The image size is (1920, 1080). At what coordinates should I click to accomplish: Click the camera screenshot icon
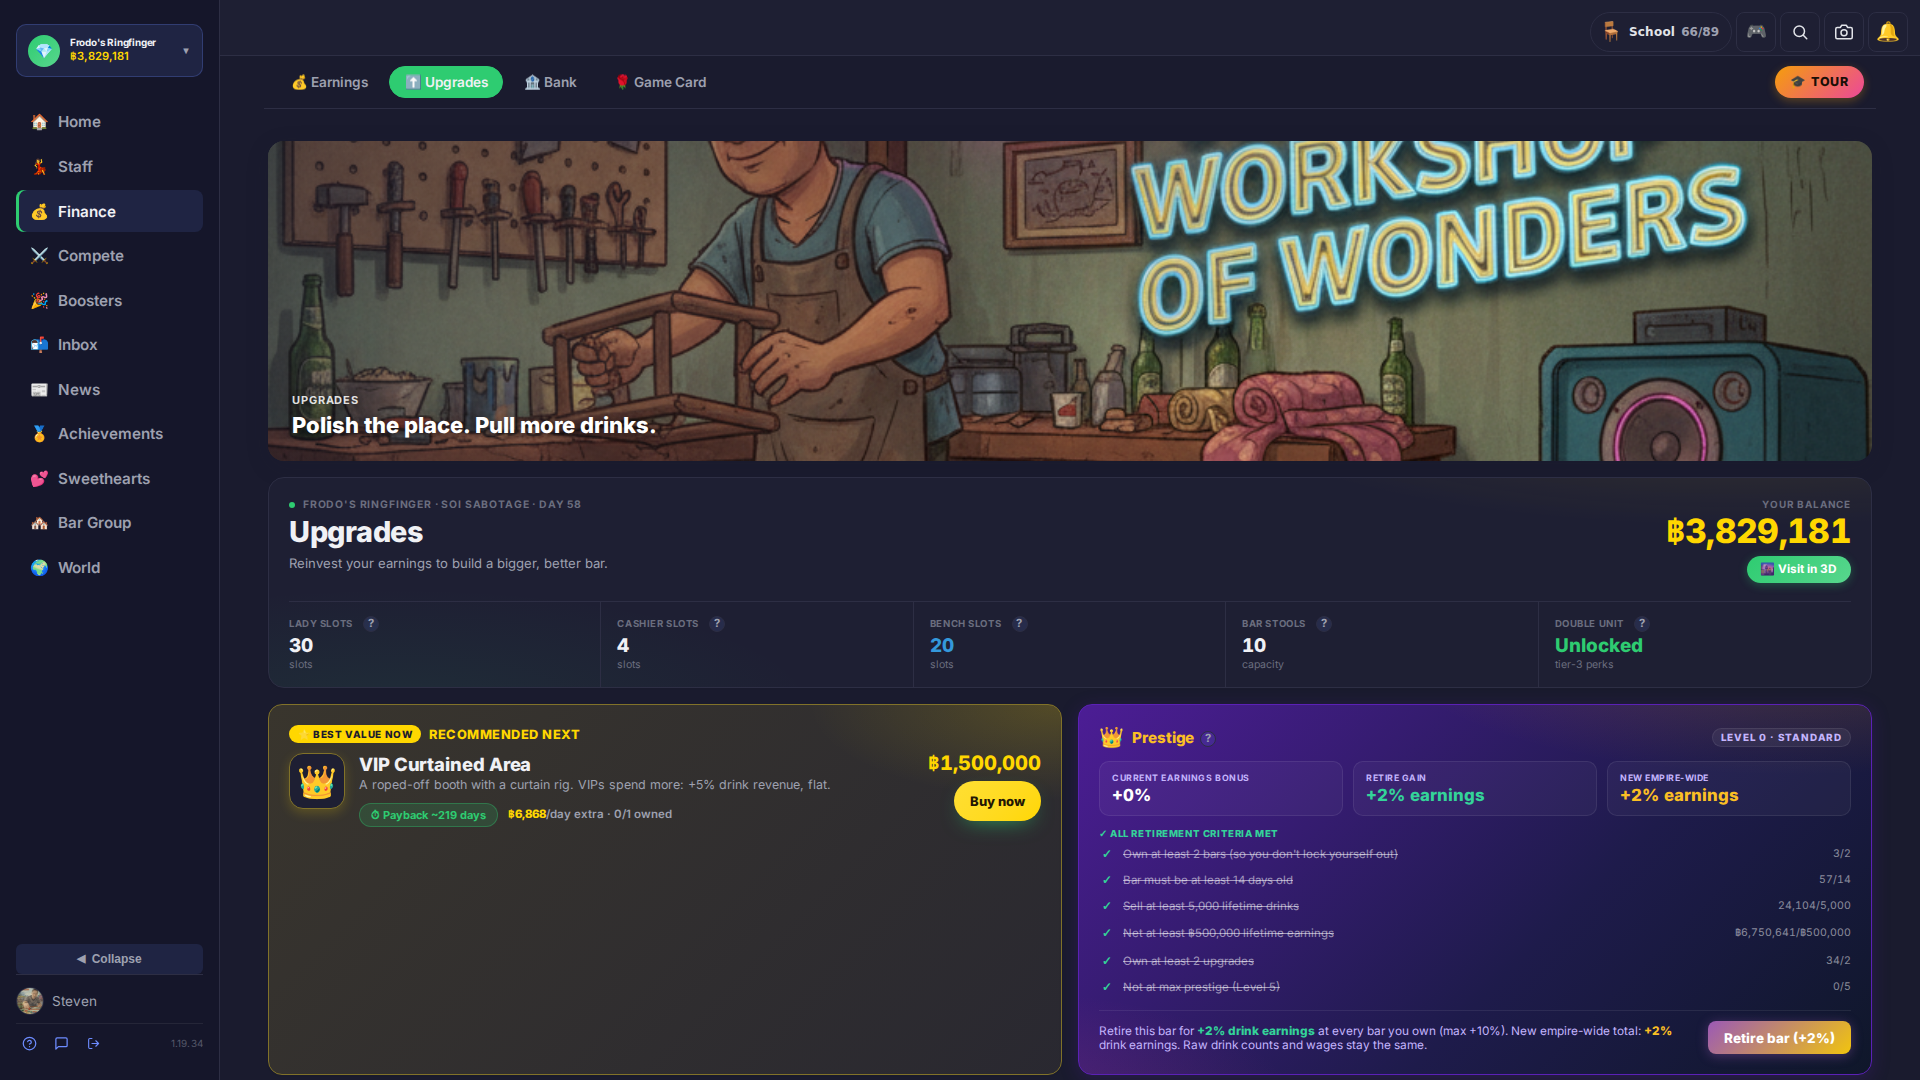pos(1844,32)
